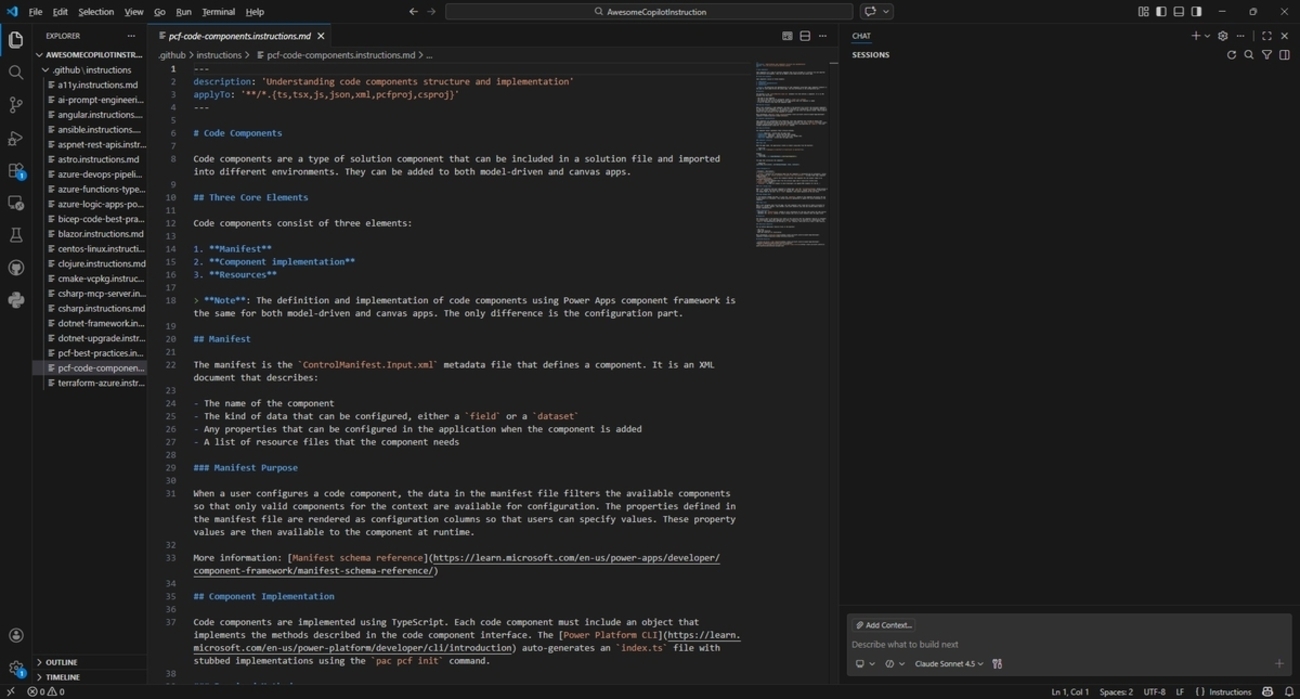Click Ln 1, Col 1 in the status bar
The height and width of the screenshot is (699, 1300).
pyautogui.click(x=1070, y=692)
